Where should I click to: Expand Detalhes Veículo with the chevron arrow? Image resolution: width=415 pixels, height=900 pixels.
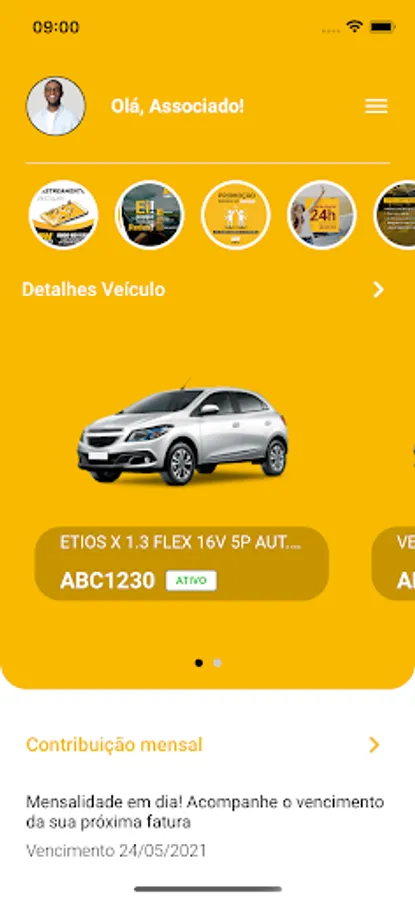[x=378, y=290]
